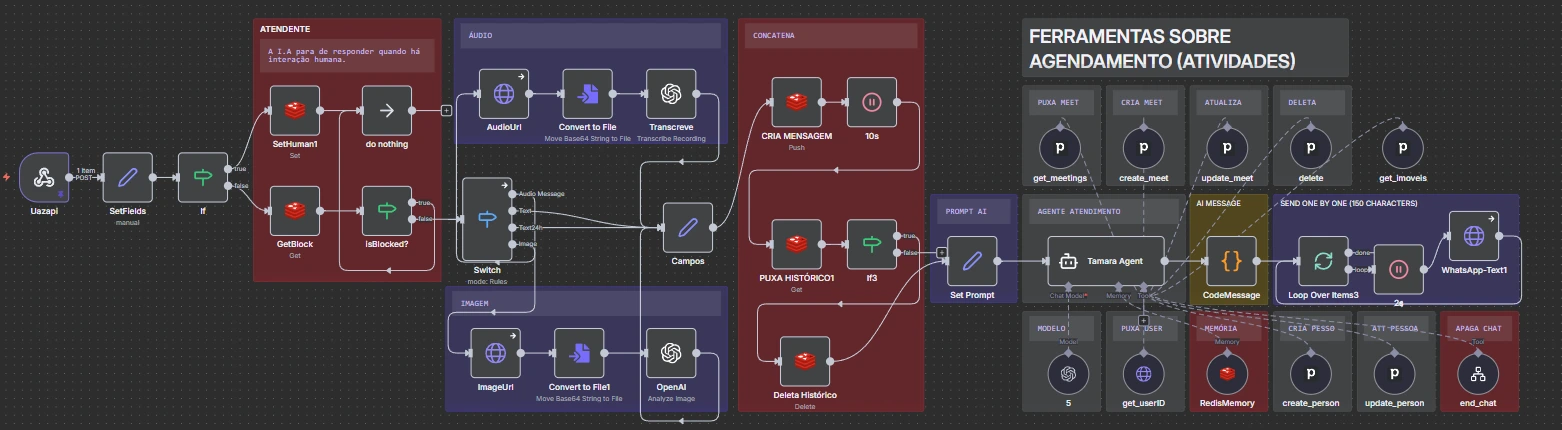Image resolution: width=1562 pixels, height=430 pixels.
Task: Open the SetFields pencil node
Action: click(x=128, y=177)
